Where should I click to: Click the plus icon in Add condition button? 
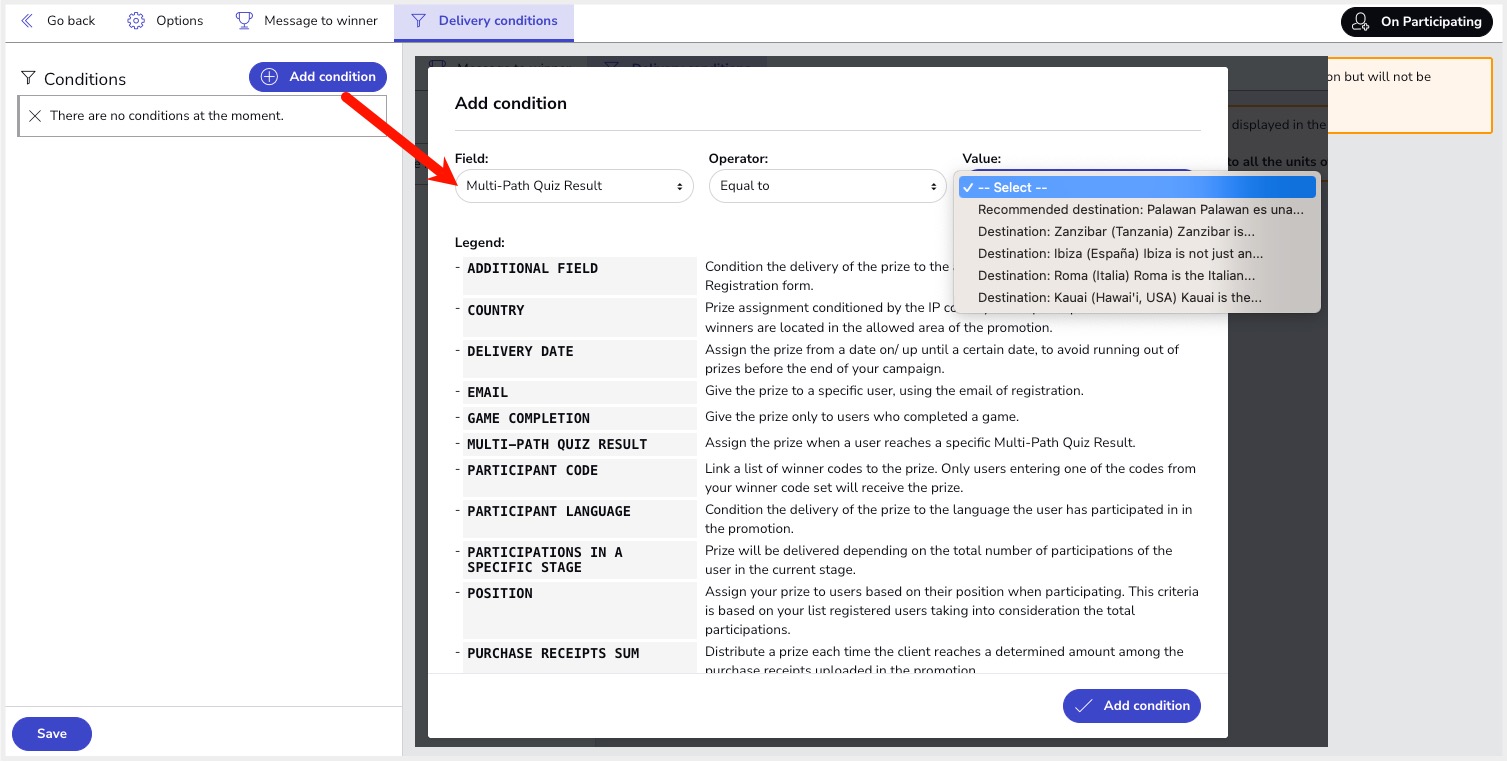(x=269, y=77)
